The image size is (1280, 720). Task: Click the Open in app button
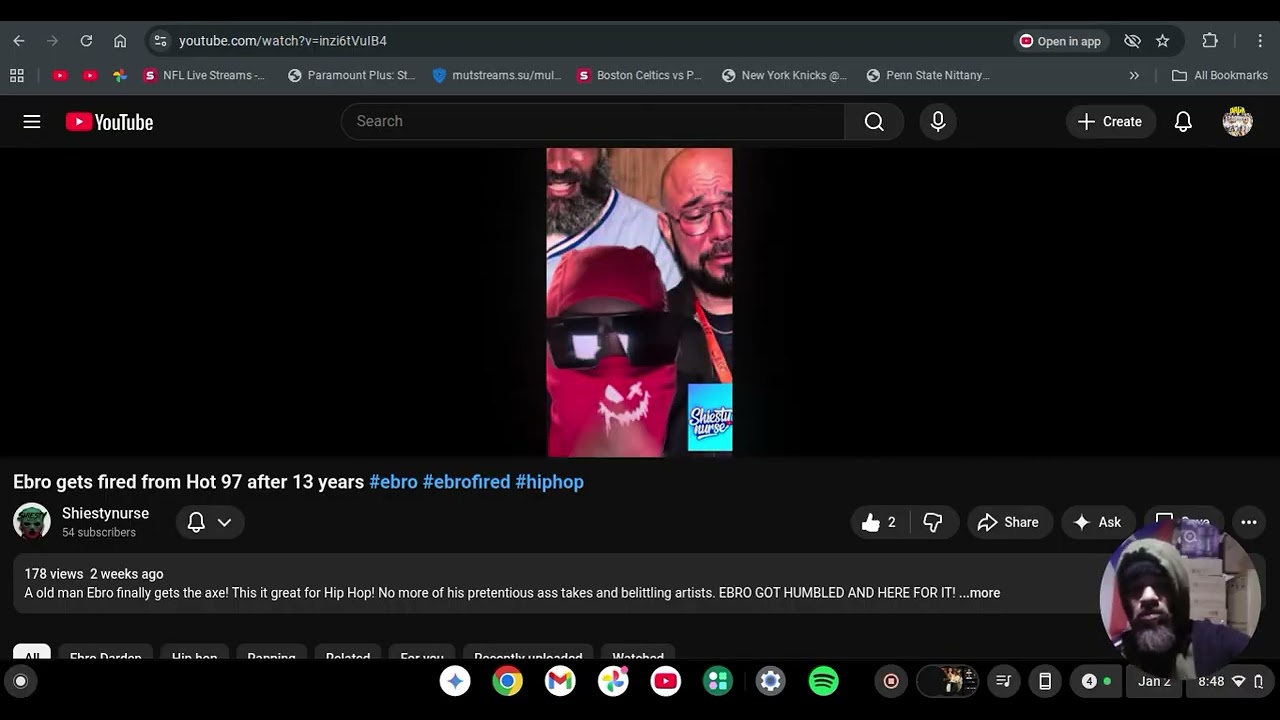pos(1060,41)
